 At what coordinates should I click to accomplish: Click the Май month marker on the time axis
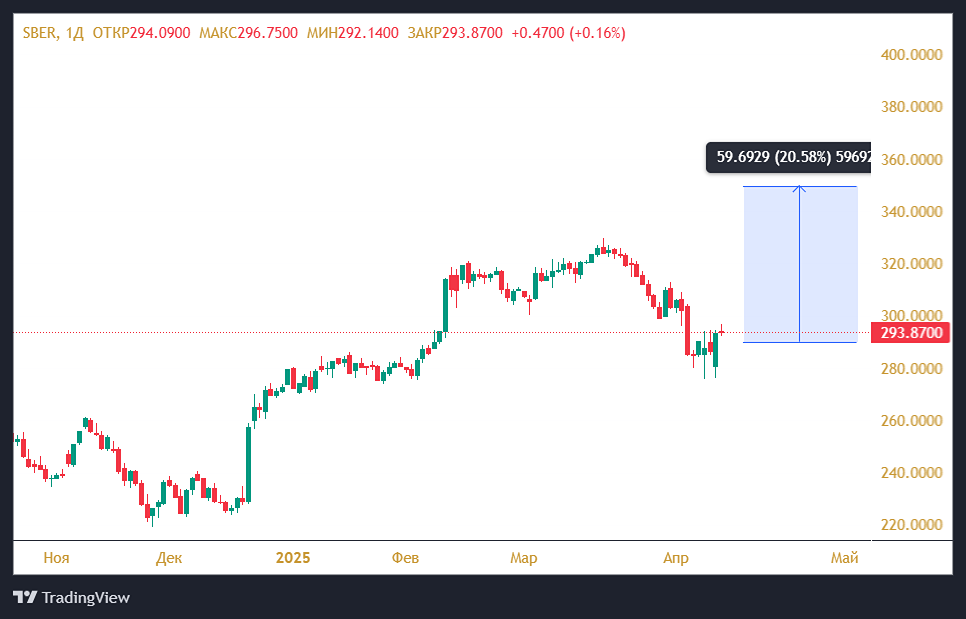click(x=844, y=558)
